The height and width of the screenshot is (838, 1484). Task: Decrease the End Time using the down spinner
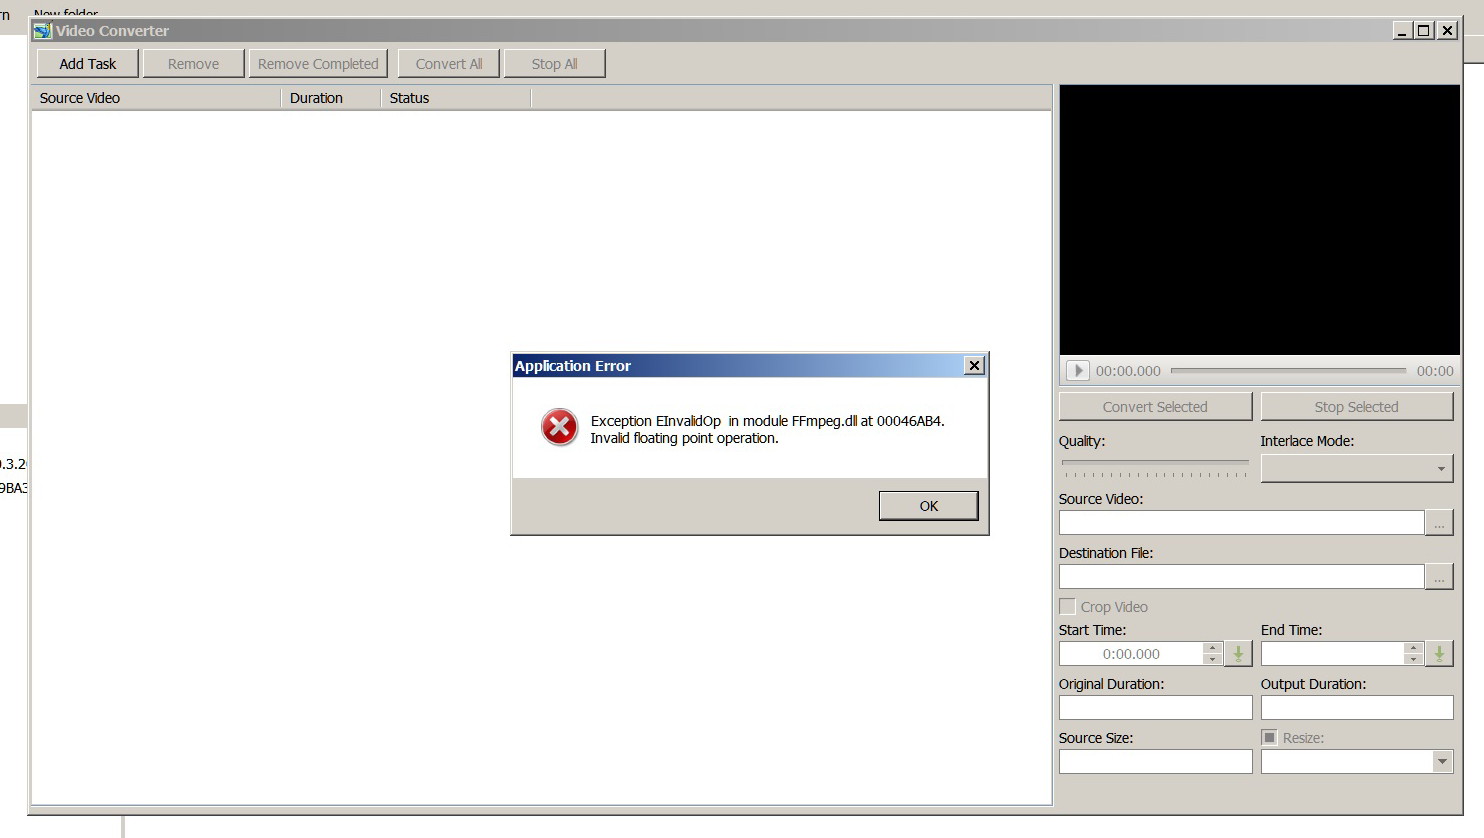tap(1412, 660)
